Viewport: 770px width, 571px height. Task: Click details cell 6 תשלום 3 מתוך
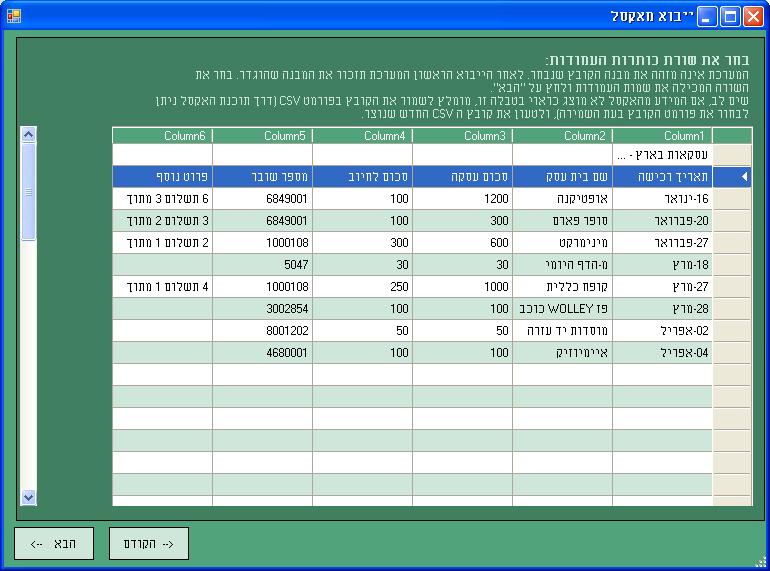163,199
